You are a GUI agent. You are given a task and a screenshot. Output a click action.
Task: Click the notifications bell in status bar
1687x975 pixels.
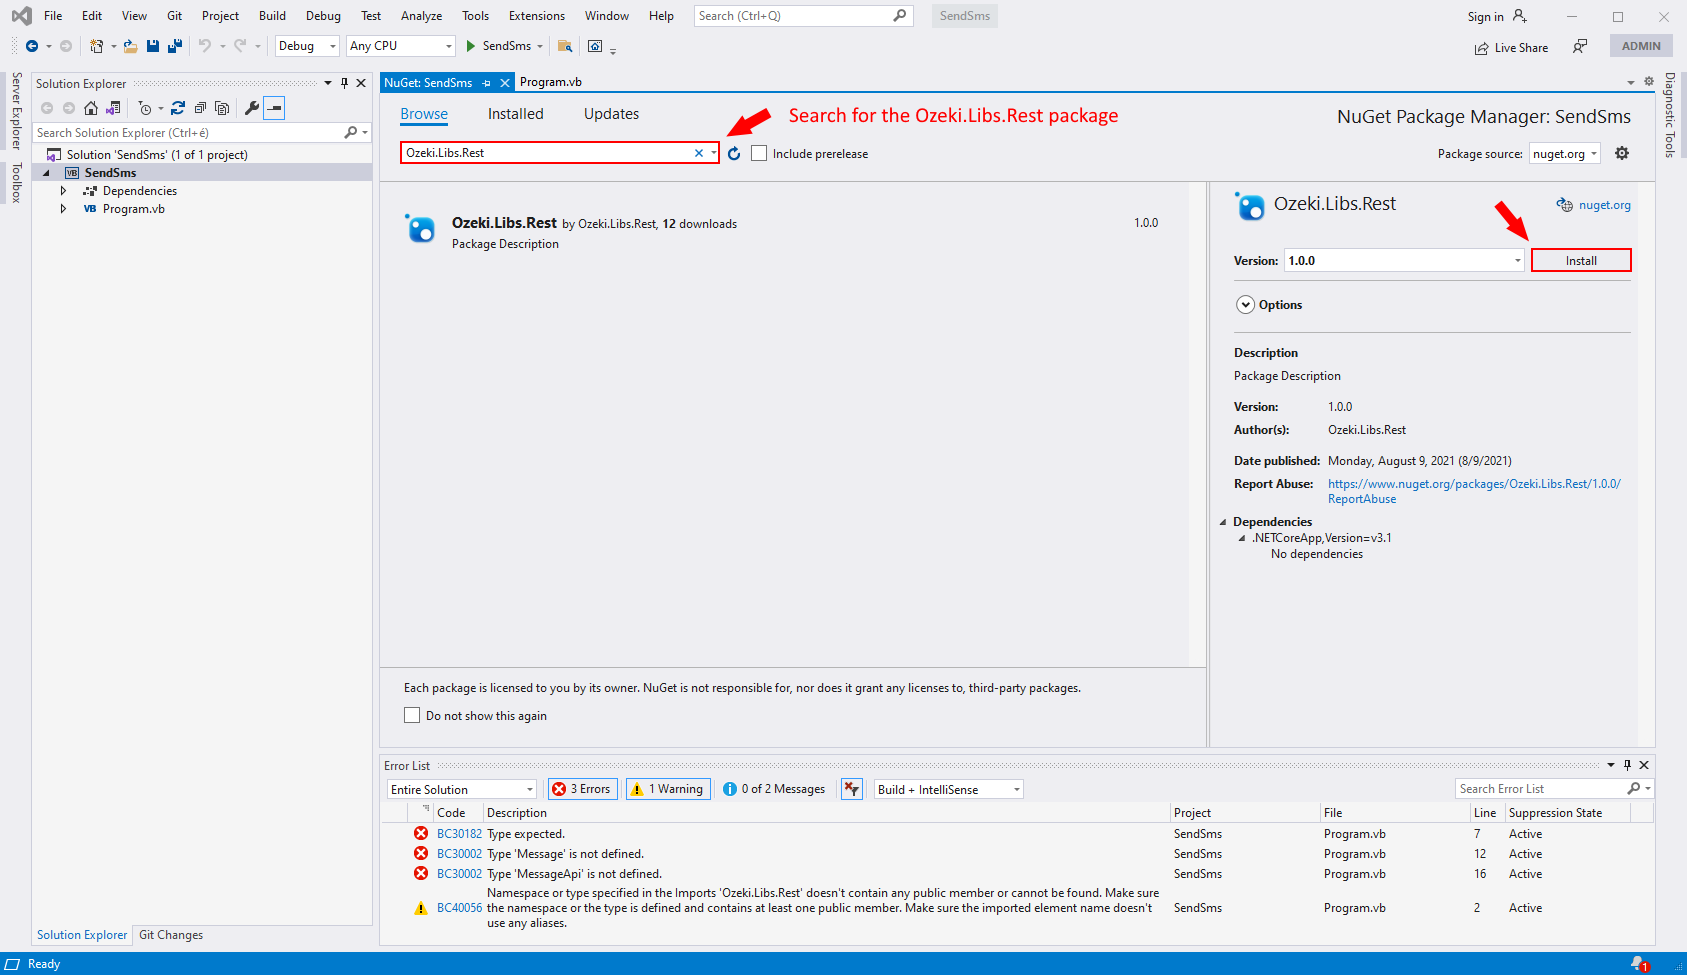pyautogui.click(x=1638, y=964)
